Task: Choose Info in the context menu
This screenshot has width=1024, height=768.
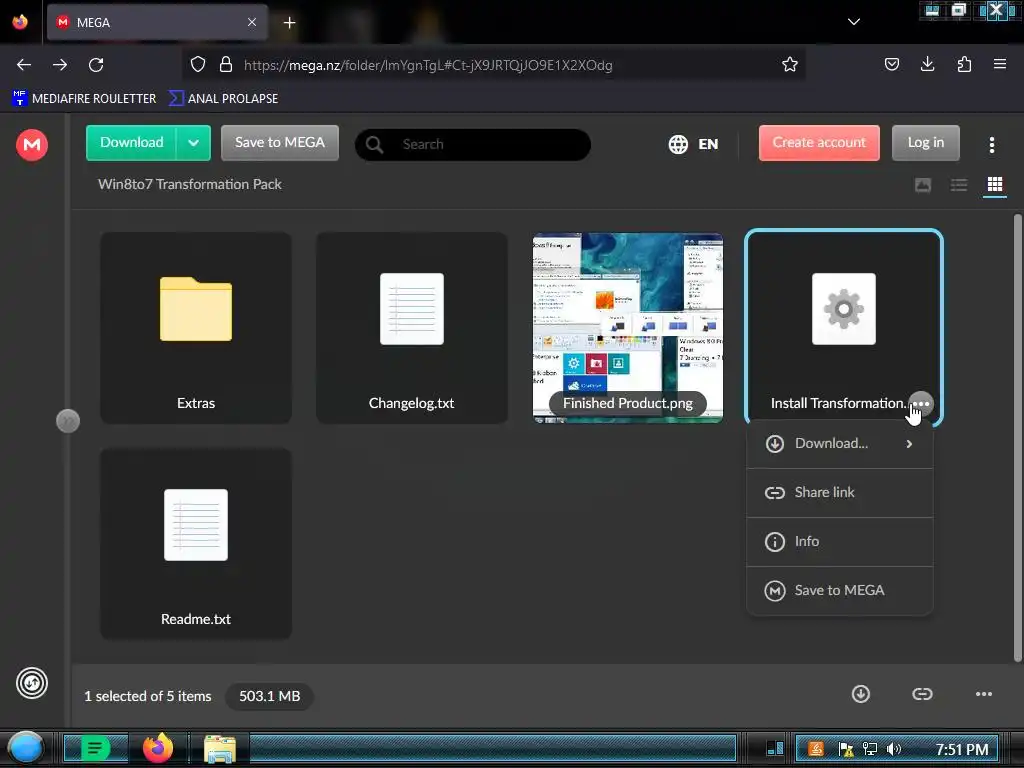Action: click(x=839, y=541)
